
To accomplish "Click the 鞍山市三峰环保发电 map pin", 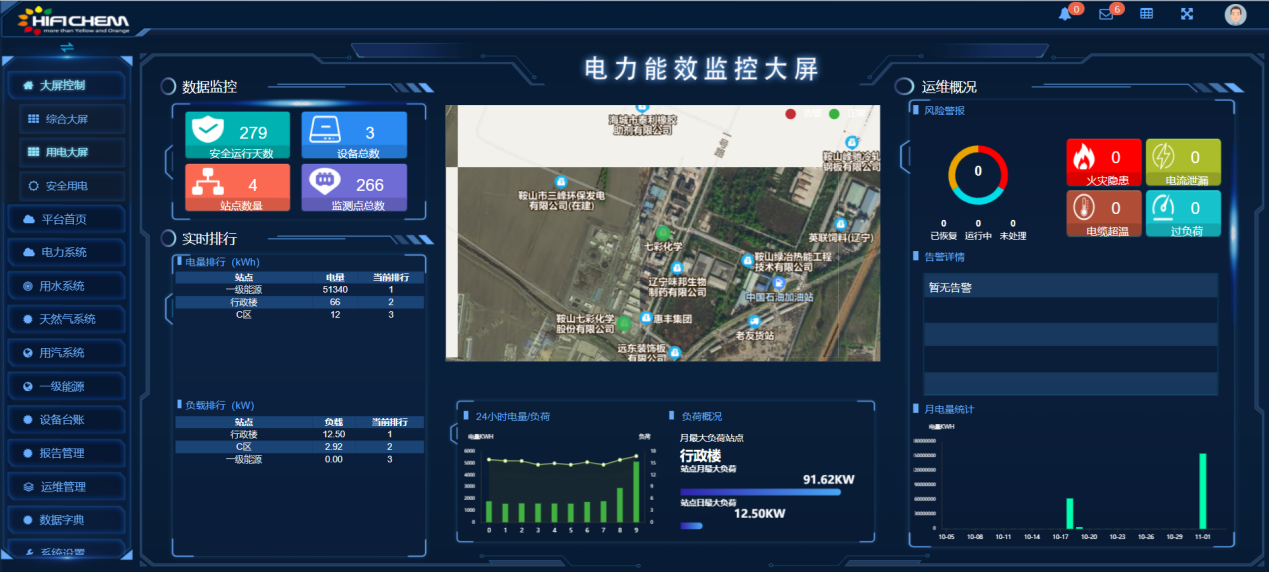I will click(x=560, y=182).
